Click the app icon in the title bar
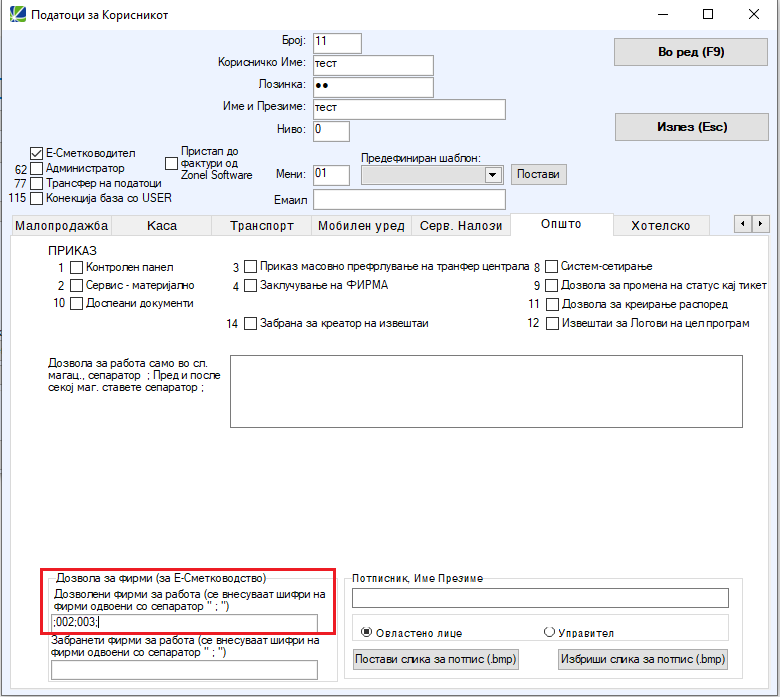The height and width of the screenshot is (697, 780). point(17,14)
